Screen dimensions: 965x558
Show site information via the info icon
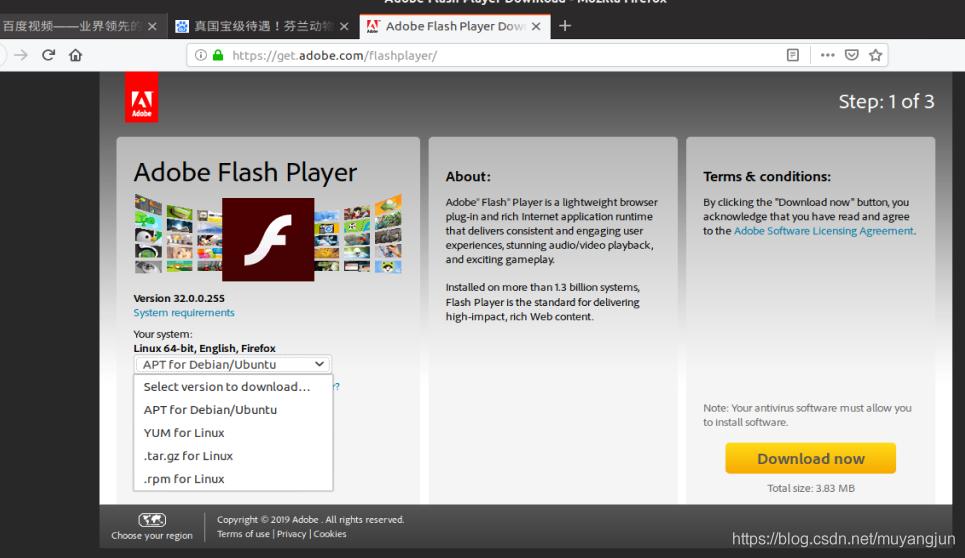click(x=201, y=55)
